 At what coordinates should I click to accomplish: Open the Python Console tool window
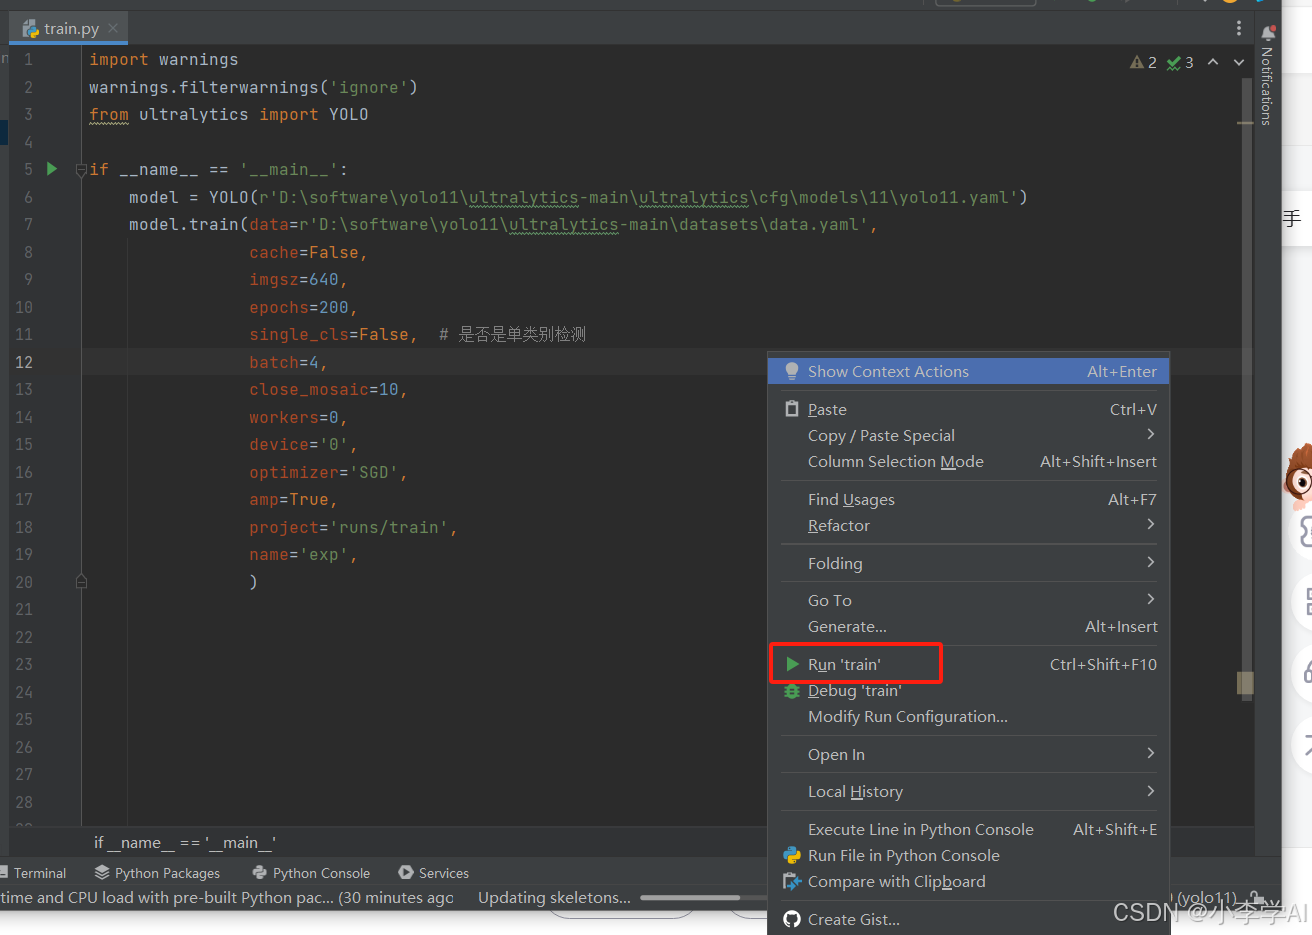click(x=311, y=873)
